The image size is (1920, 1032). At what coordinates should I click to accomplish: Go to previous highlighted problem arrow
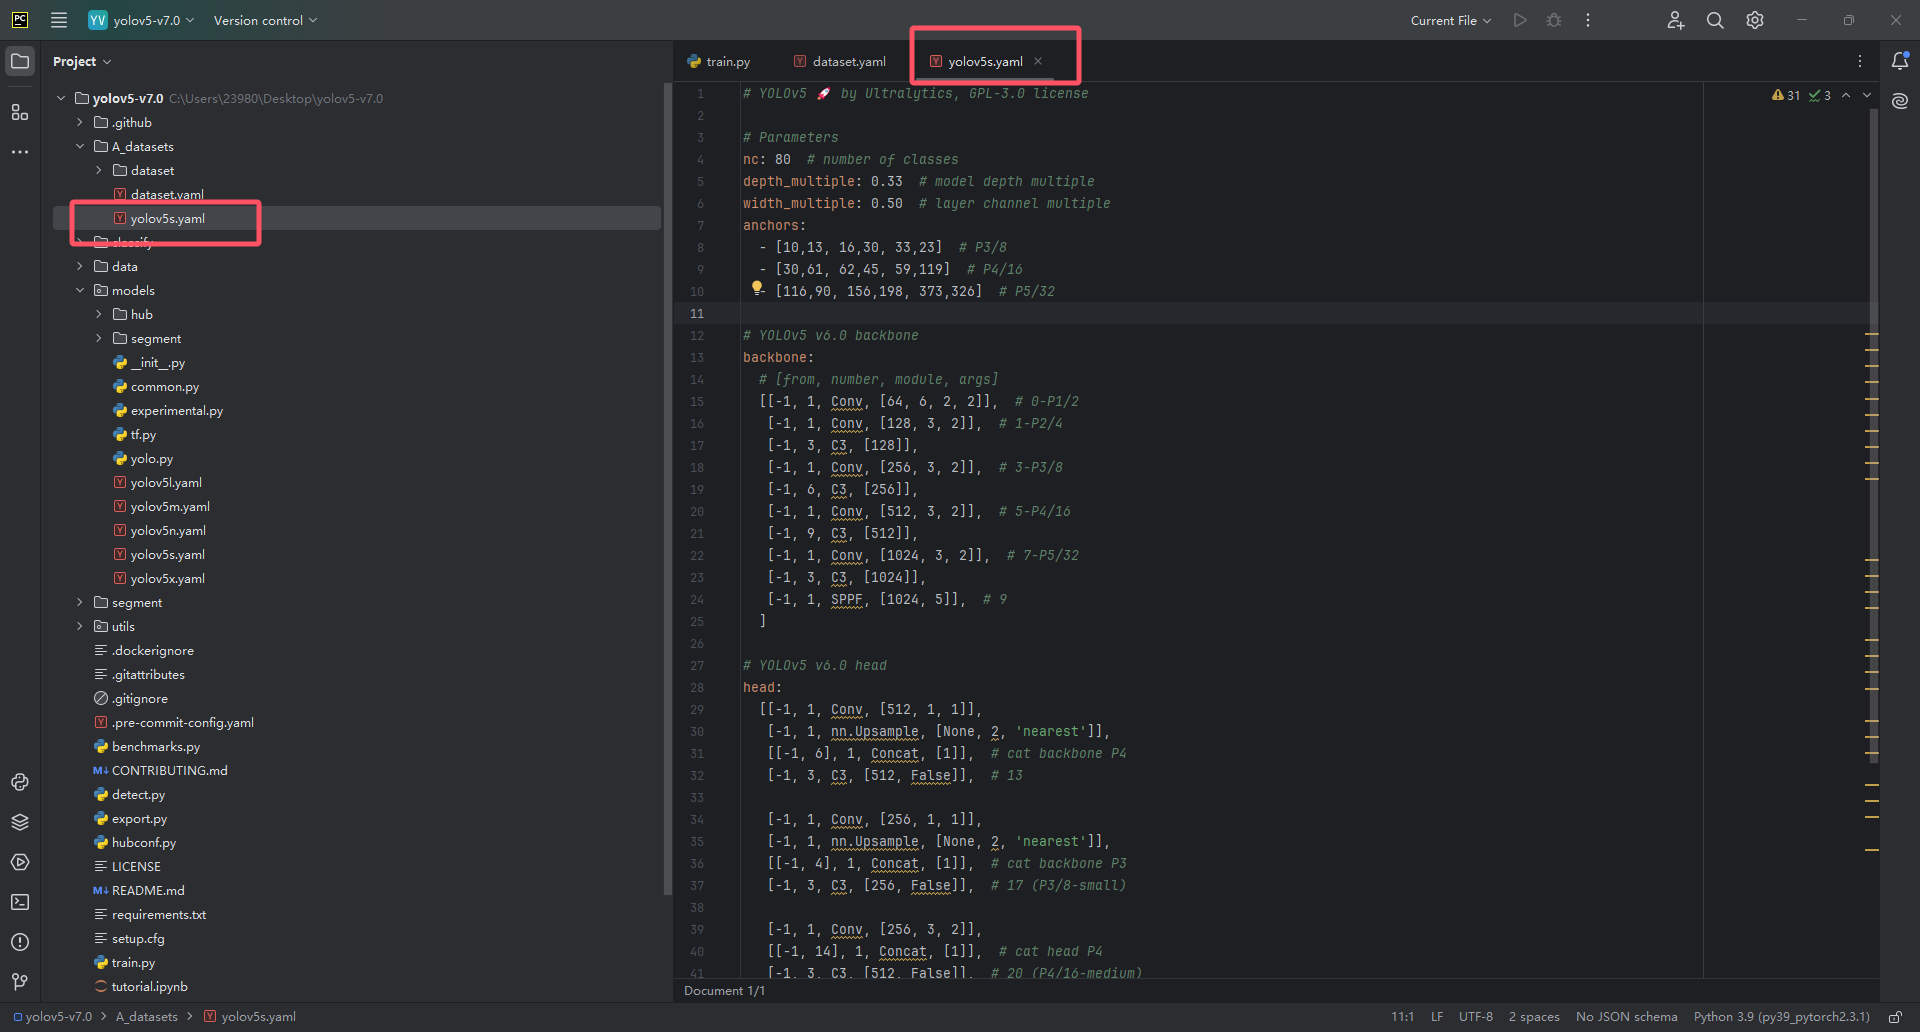click(x=1846, y=95)
